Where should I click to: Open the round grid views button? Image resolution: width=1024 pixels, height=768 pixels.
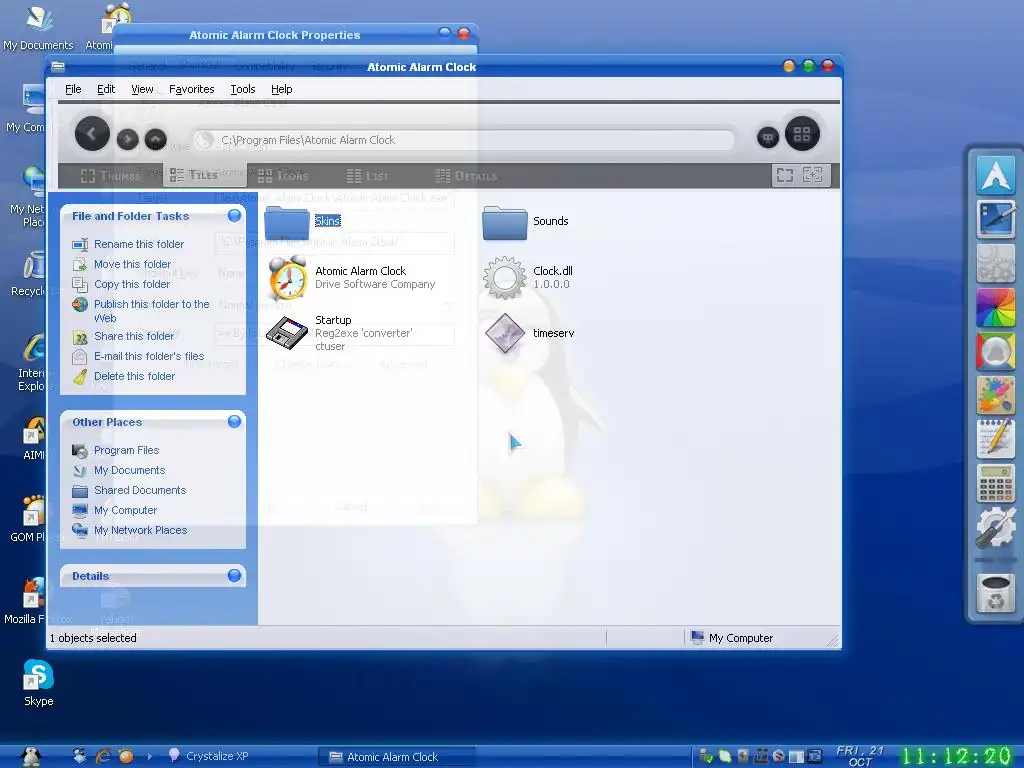point(802,134)
